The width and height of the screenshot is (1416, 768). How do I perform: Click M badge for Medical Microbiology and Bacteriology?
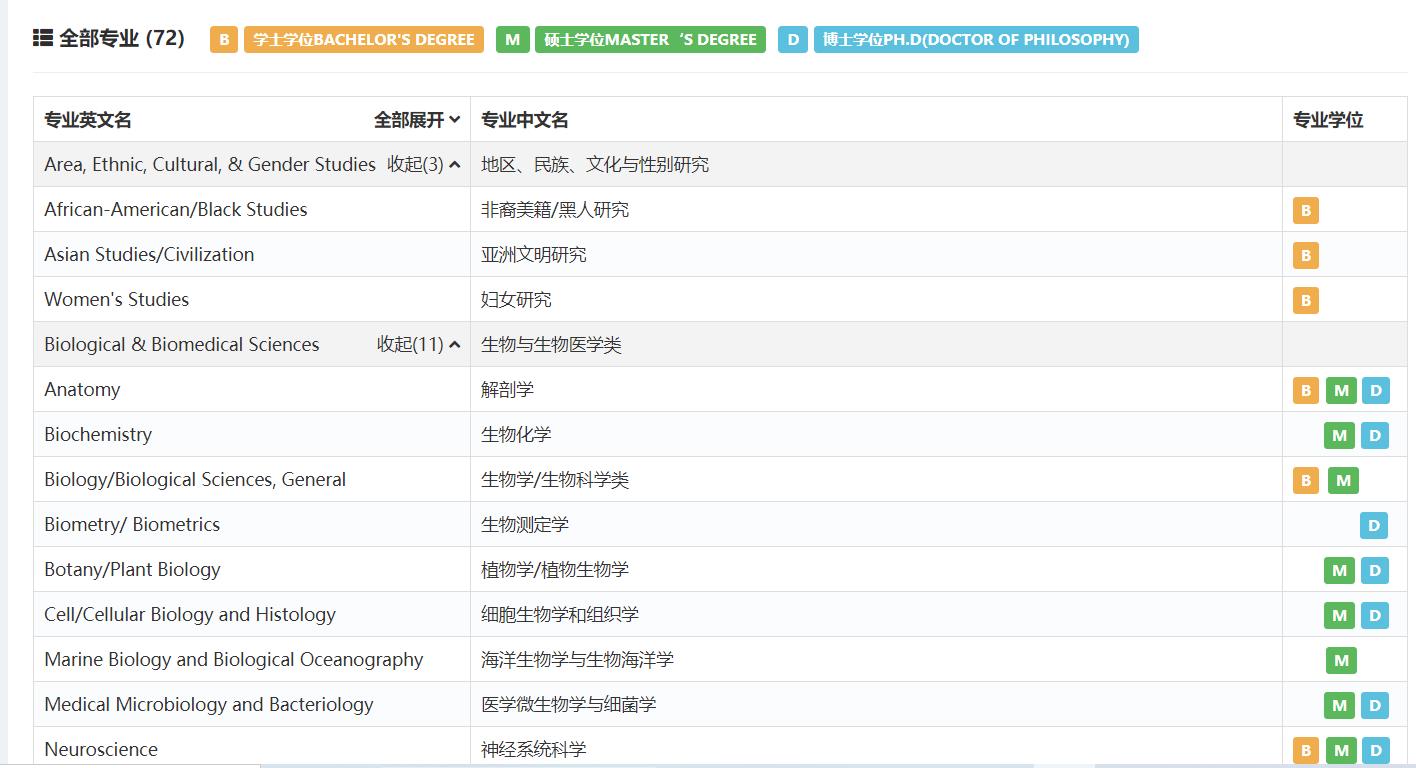pos(1339,705)
